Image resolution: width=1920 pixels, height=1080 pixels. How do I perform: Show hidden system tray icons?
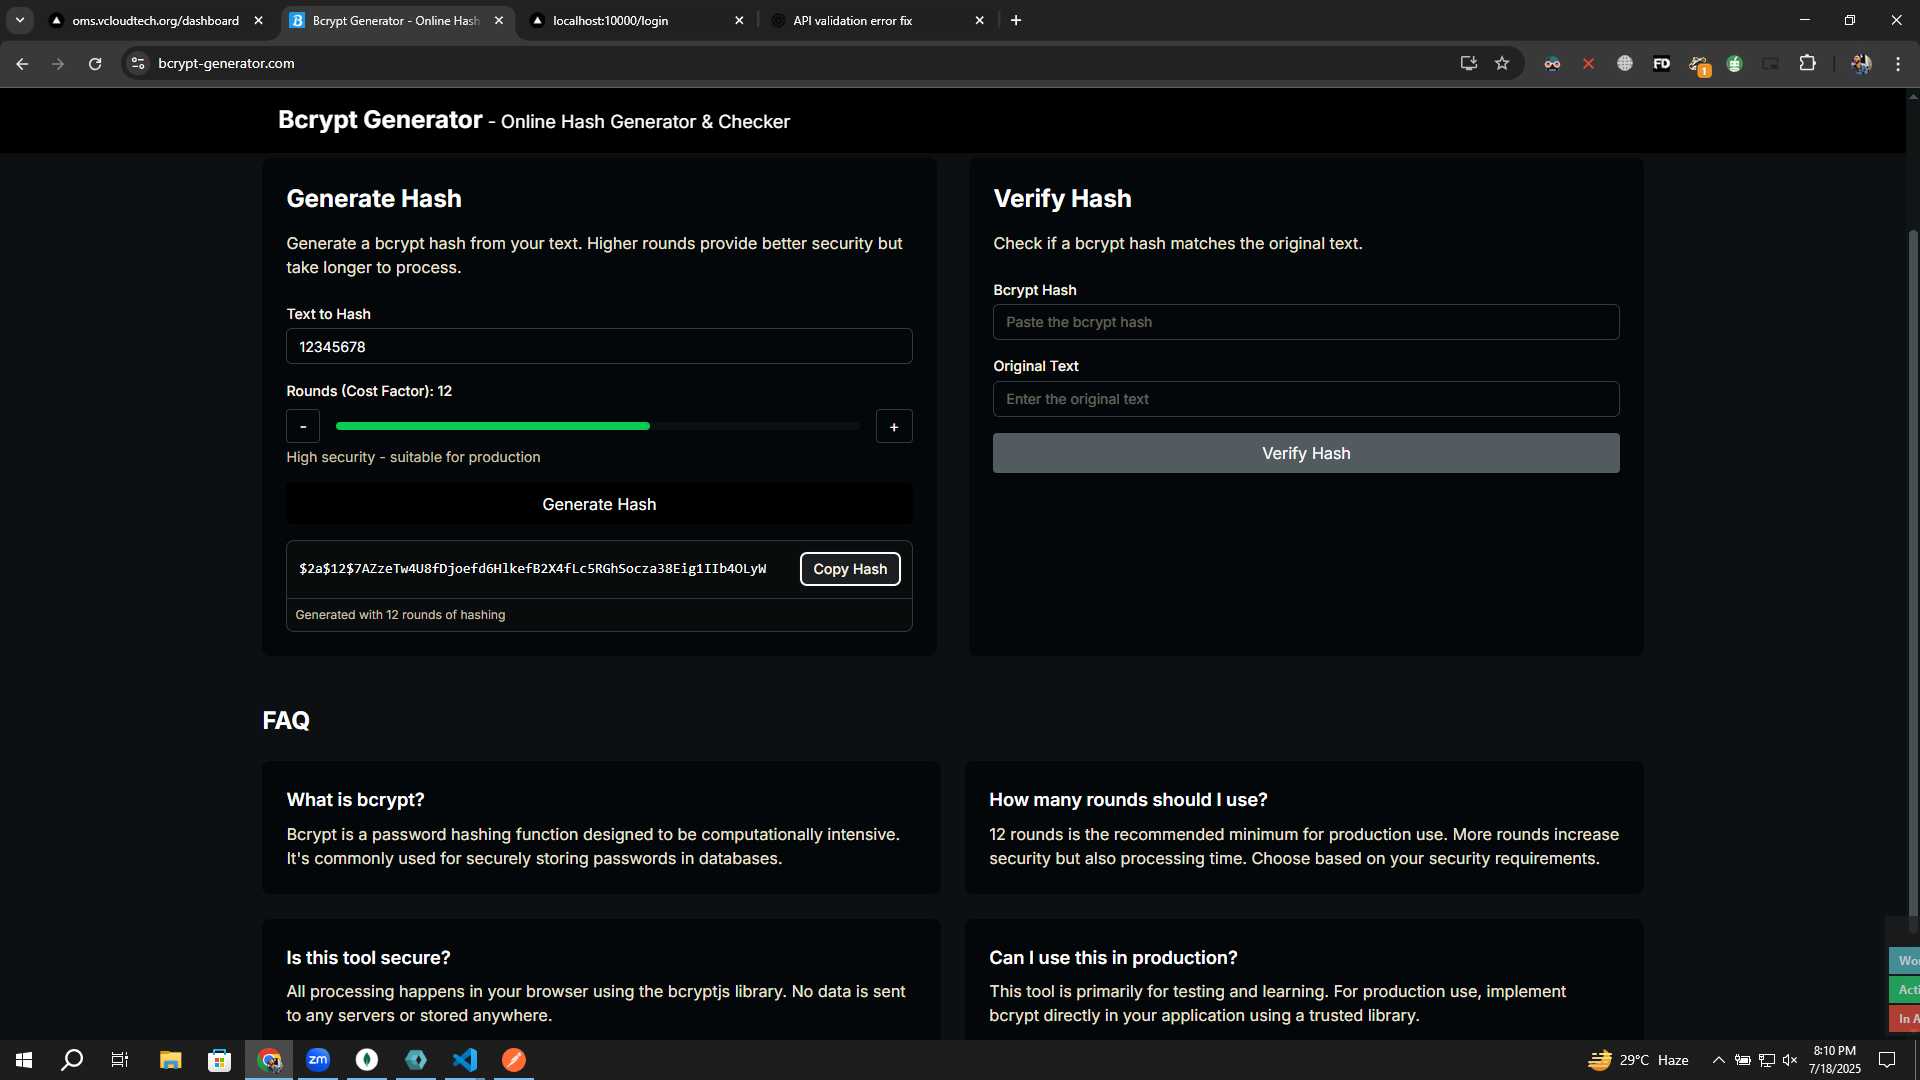pyautogui.click(x=1719, y=1060)
